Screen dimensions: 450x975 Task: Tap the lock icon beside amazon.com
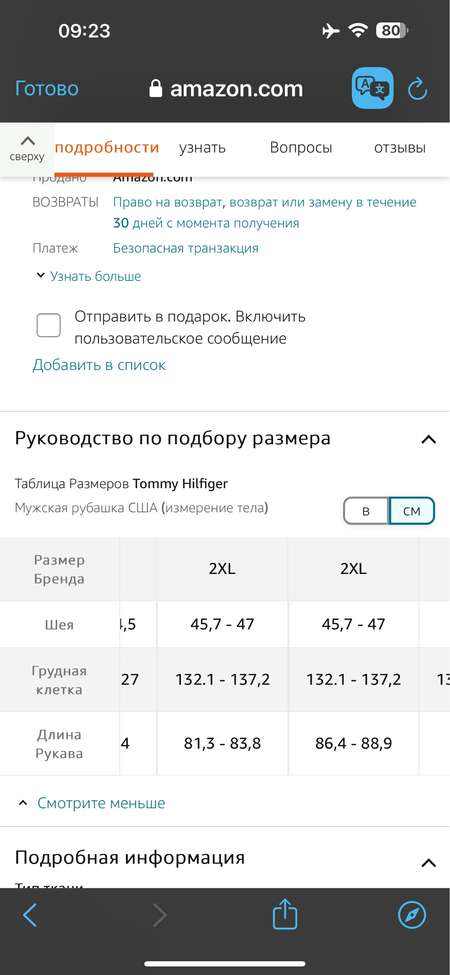pos(155,89)
